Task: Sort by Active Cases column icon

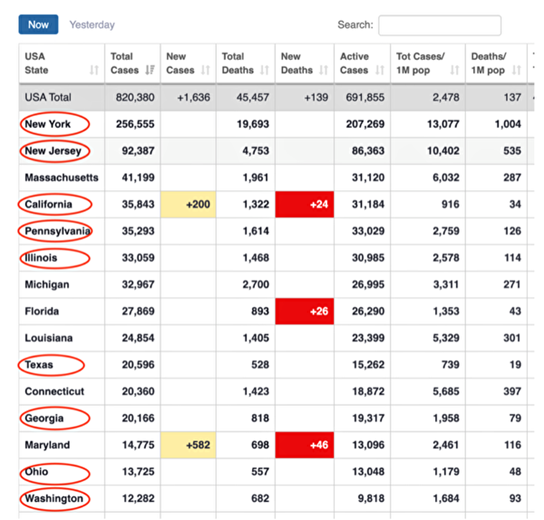Action: (380, 70)
